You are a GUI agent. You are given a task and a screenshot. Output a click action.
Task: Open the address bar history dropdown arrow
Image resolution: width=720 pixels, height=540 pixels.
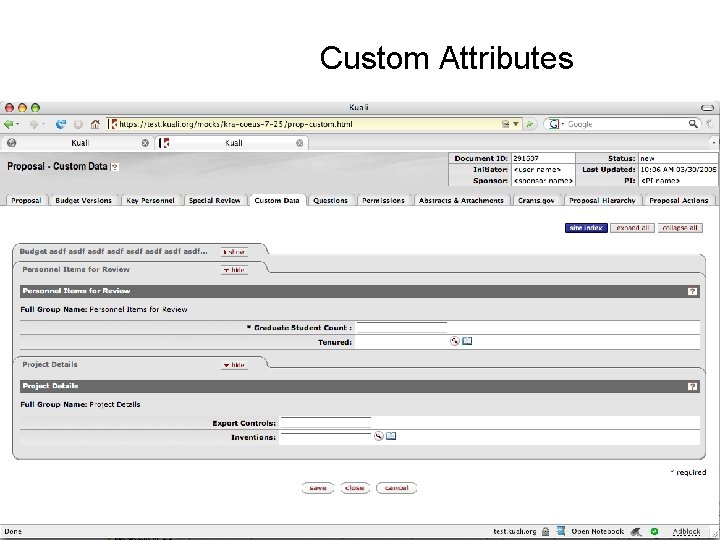pyautogui.click(x=516, y=124)
